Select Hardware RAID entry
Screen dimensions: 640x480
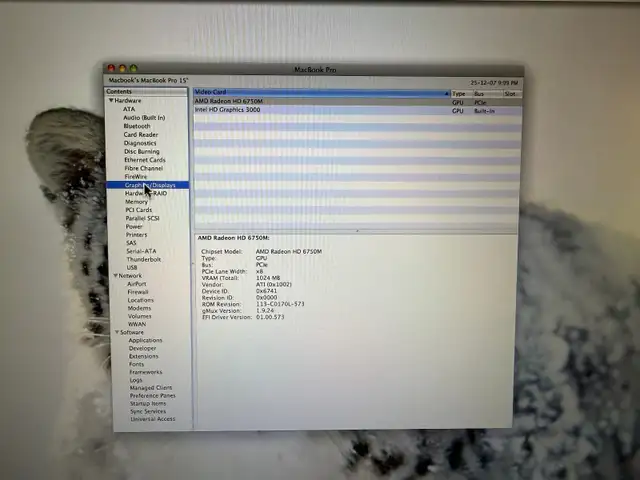pyautogui.click(x=146, y=193)
